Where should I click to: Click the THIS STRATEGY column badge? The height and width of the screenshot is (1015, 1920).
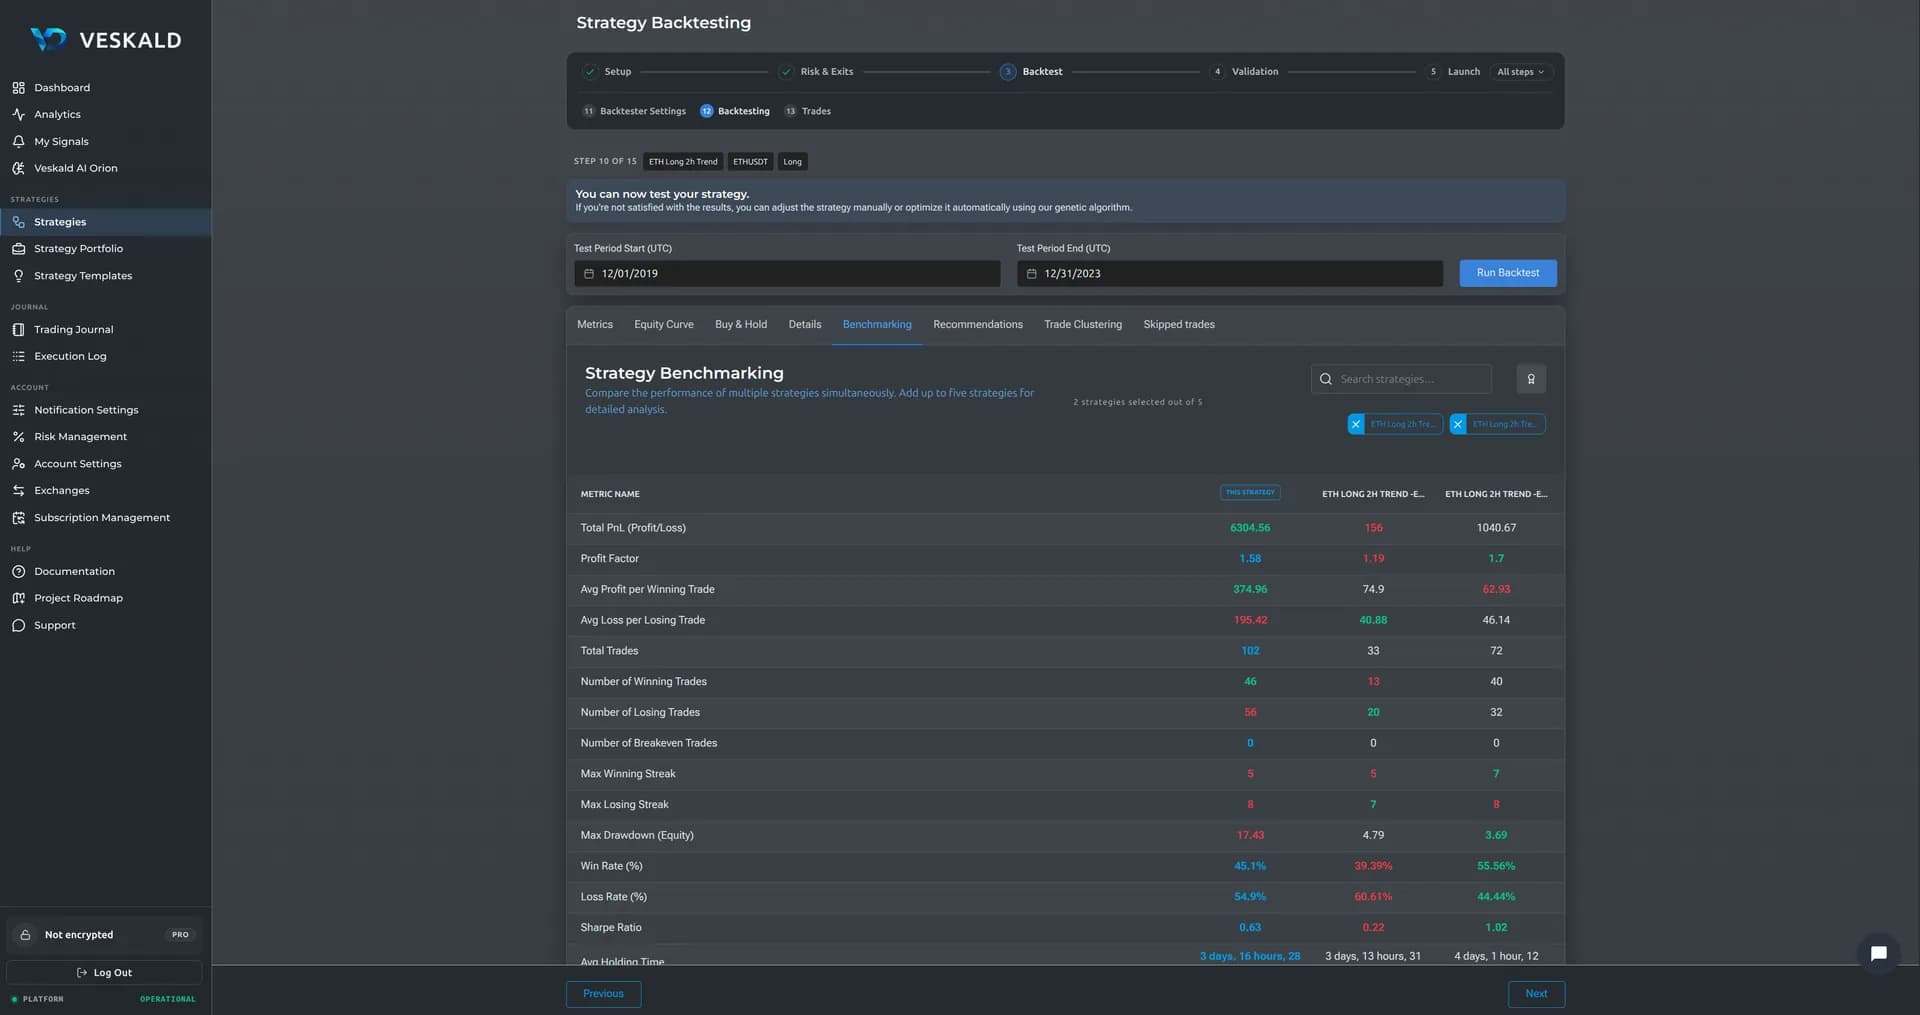coord(1250,493)
